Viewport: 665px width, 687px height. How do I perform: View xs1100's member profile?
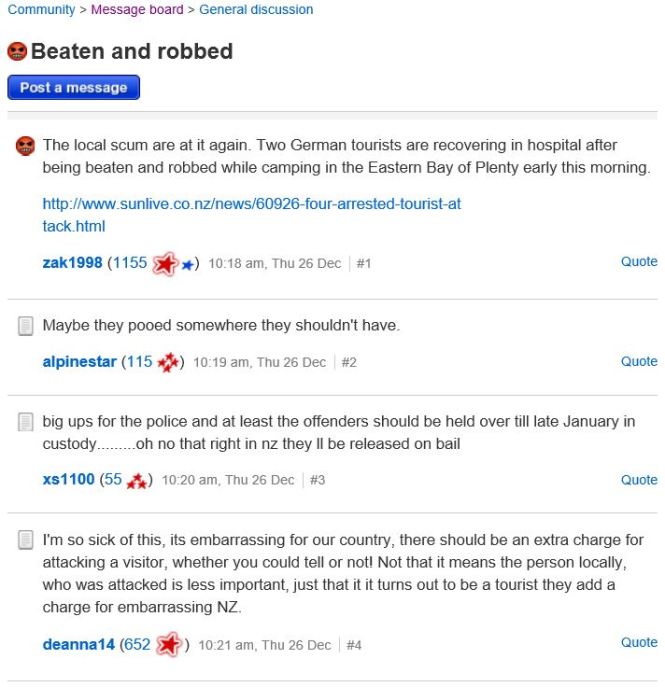coord(67,480)
